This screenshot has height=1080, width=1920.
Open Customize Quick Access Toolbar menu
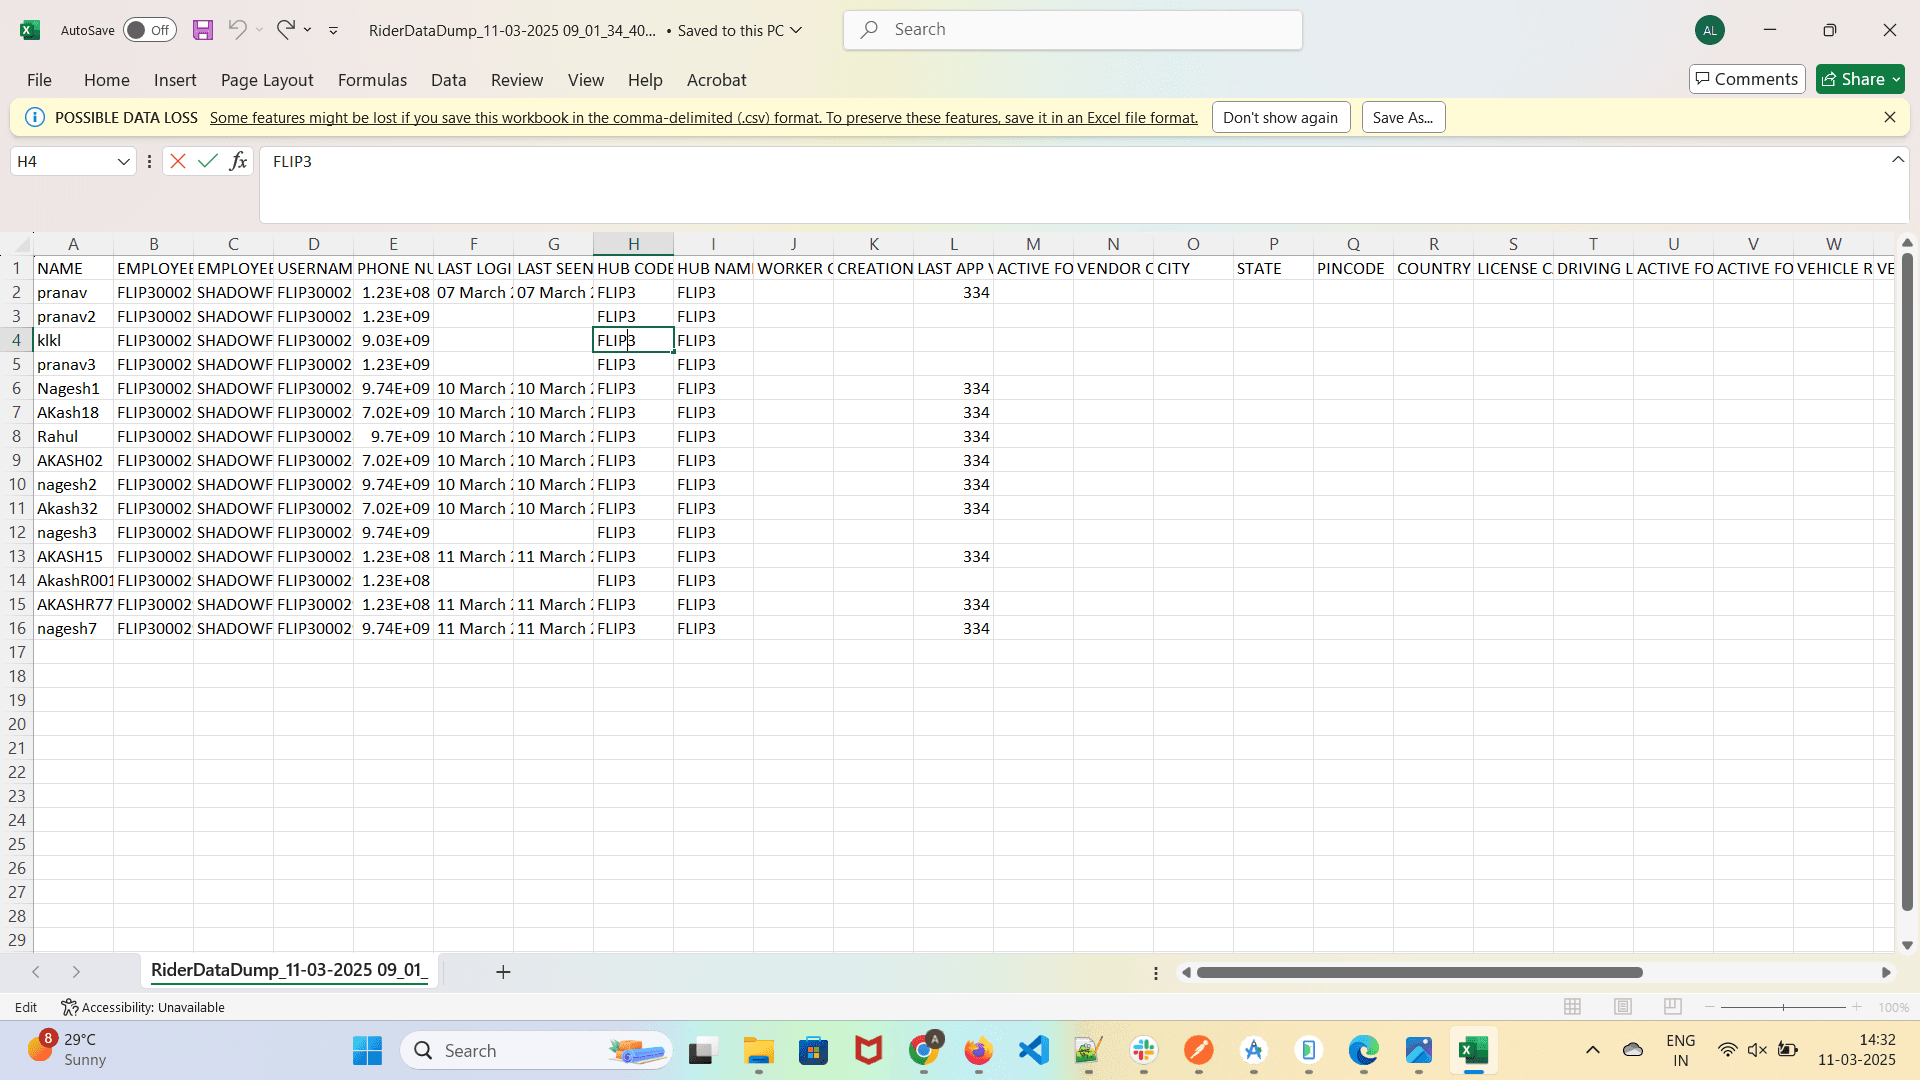[333, 31]
